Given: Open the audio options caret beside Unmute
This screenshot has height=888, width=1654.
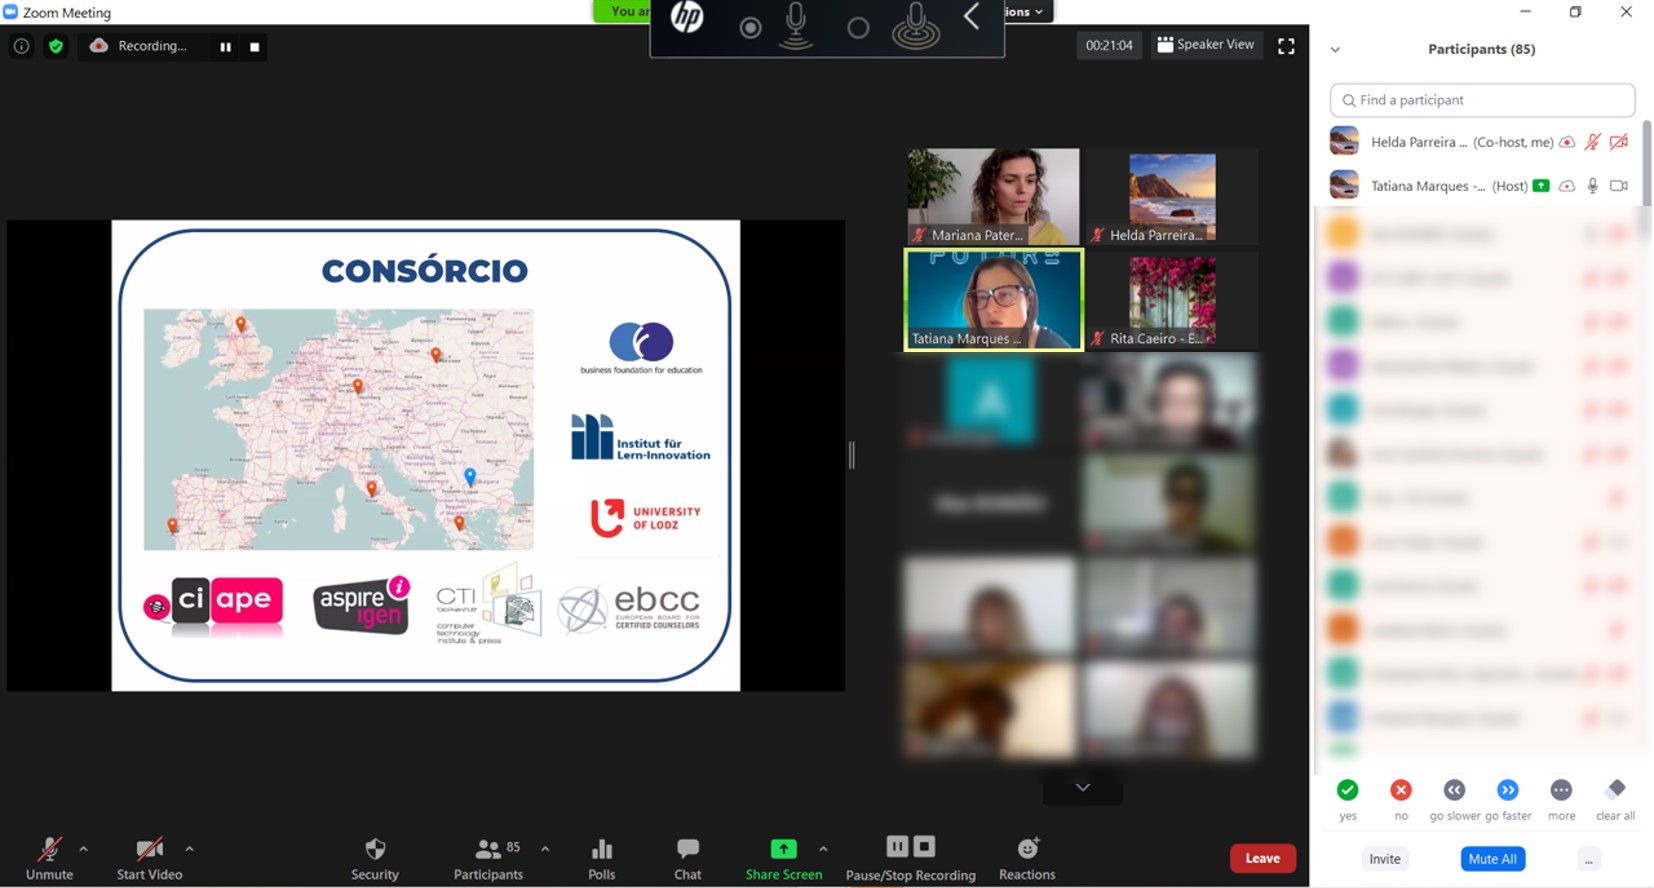Looking at the screenshot, I should (83, 849).
